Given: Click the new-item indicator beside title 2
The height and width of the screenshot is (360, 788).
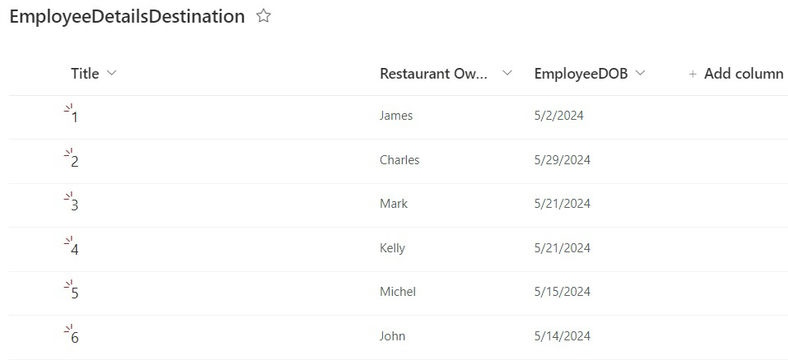Looking at the screenshot, I should 68,152.
